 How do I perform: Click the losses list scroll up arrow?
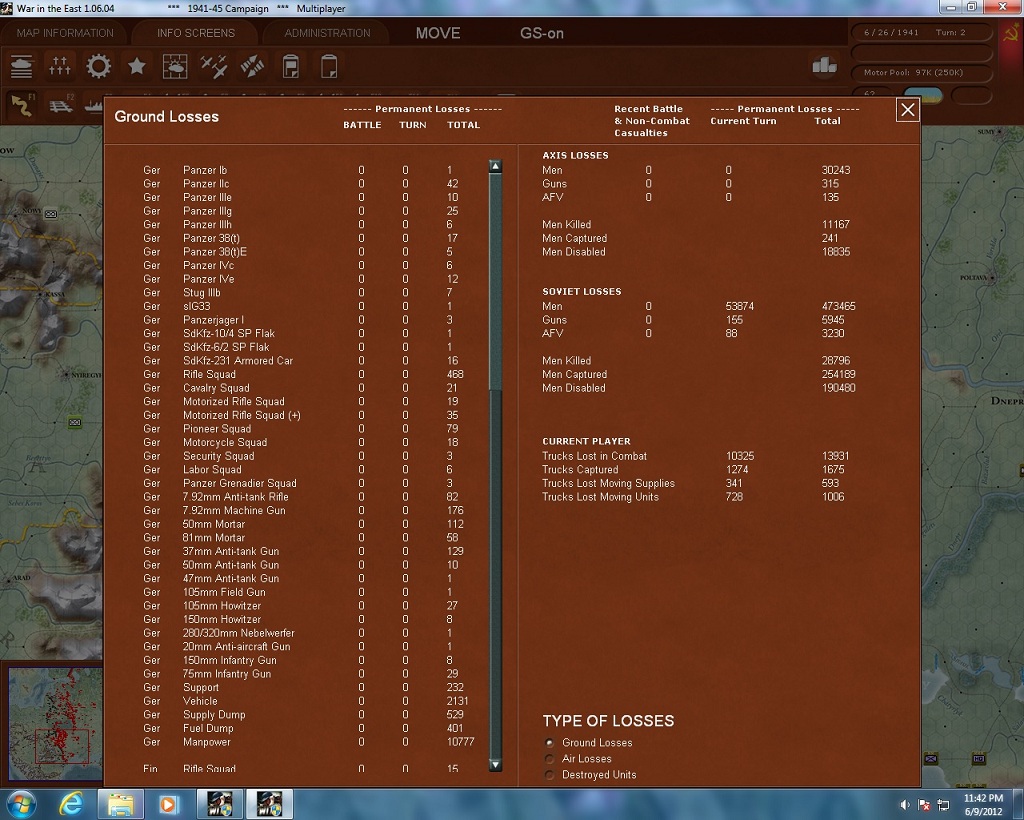(x=495, y=166)
